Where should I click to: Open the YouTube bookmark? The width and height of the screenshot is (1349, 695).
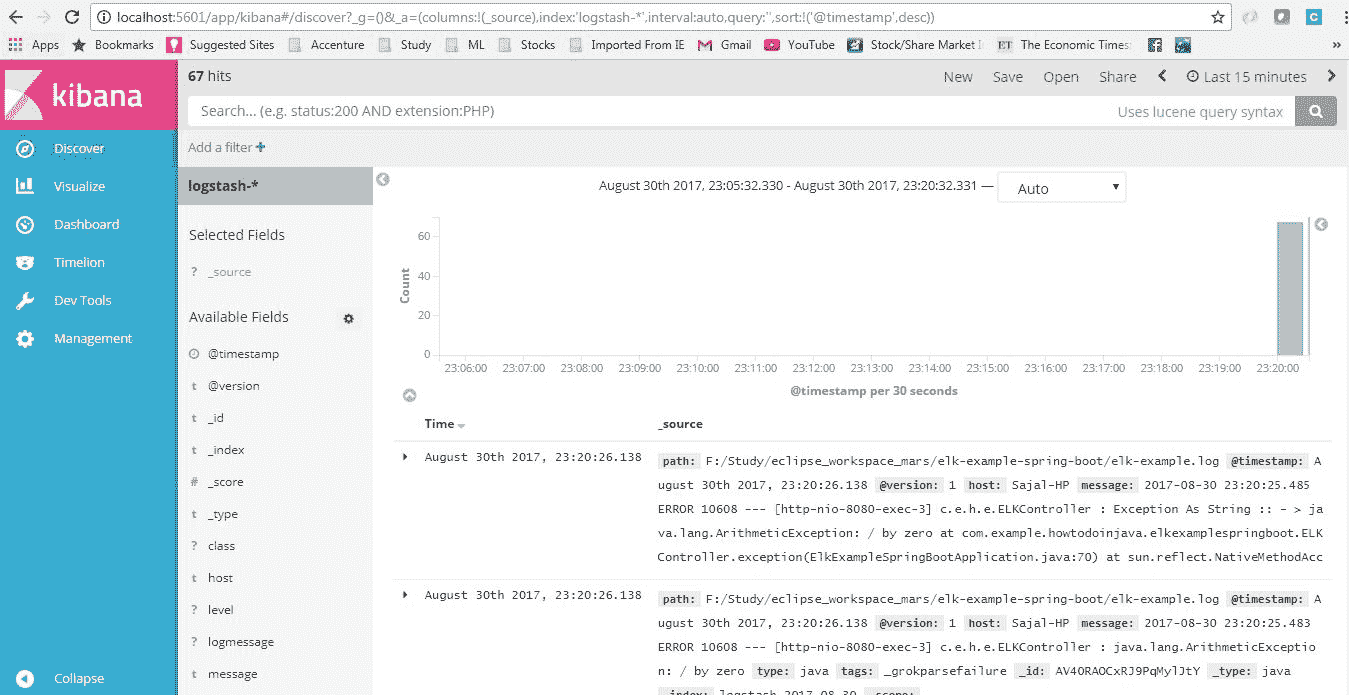click(799, 45)
